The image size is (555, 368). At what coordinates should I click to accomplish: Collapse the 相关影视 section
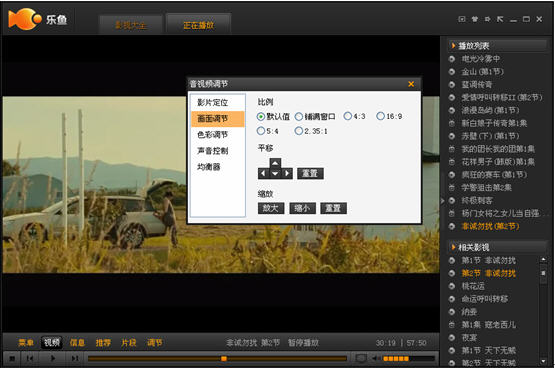(453, 247)
